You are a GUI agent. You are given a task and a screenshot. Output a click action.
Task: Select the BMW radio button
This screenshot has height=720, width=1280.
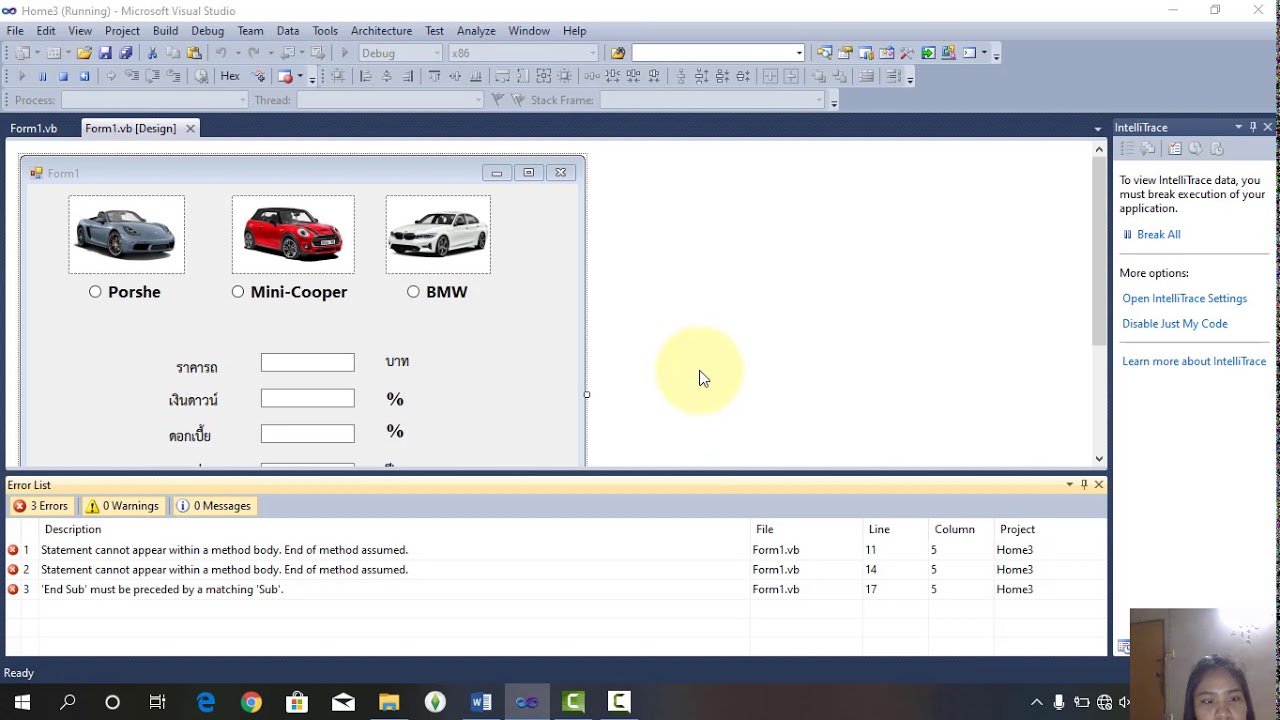pyautogui.click(x=413, y=292)
